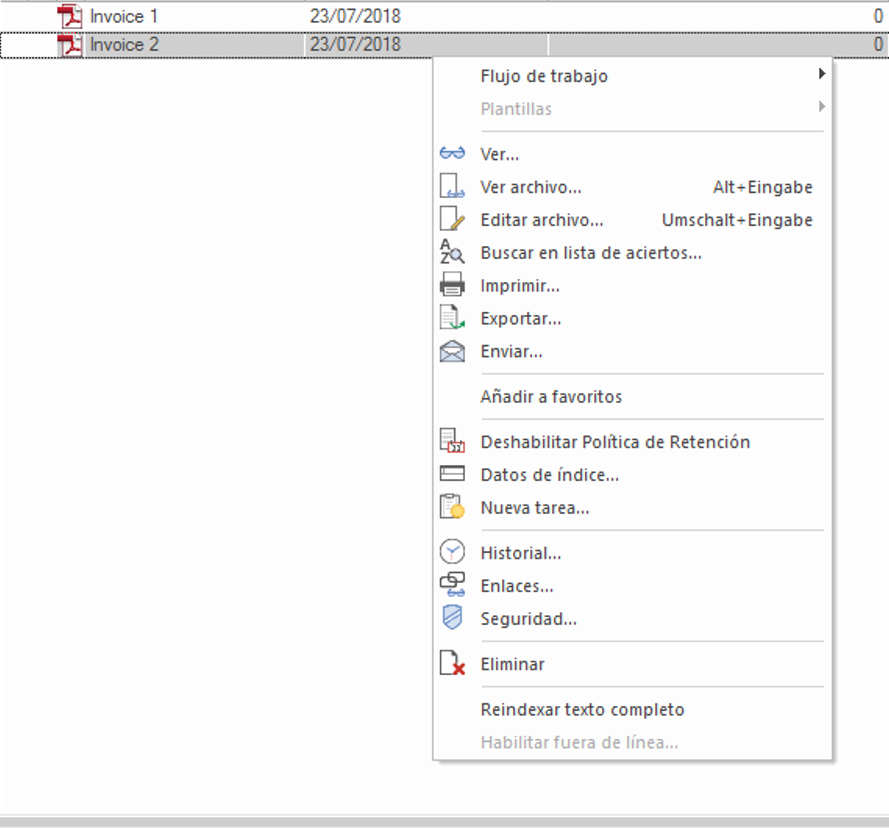Select Añadir a favoritos

pyautogui.click(x=633, y=396)
